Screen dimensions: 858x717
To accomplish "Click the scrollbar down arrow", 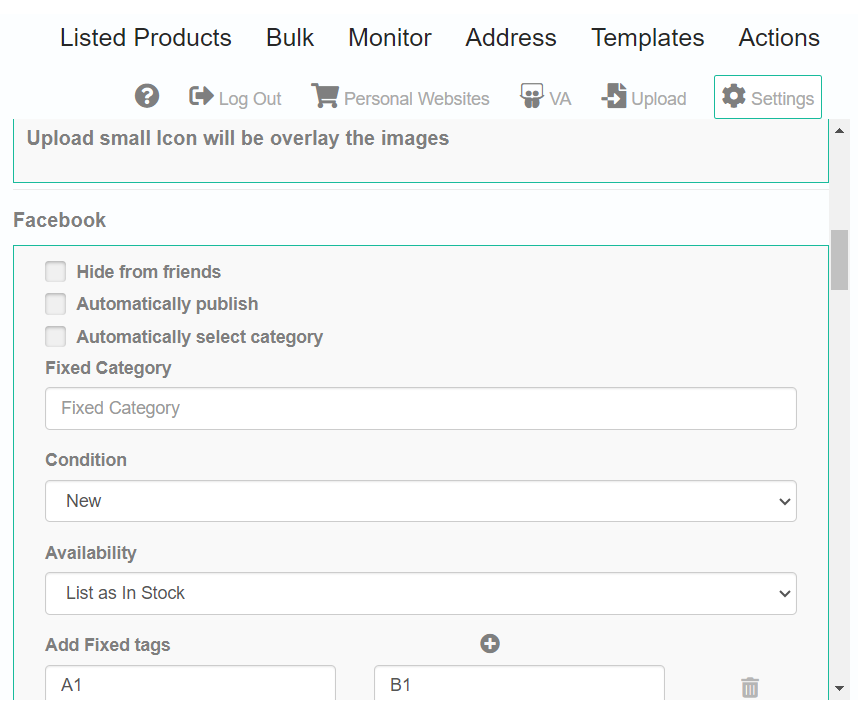I will (839, 689).
